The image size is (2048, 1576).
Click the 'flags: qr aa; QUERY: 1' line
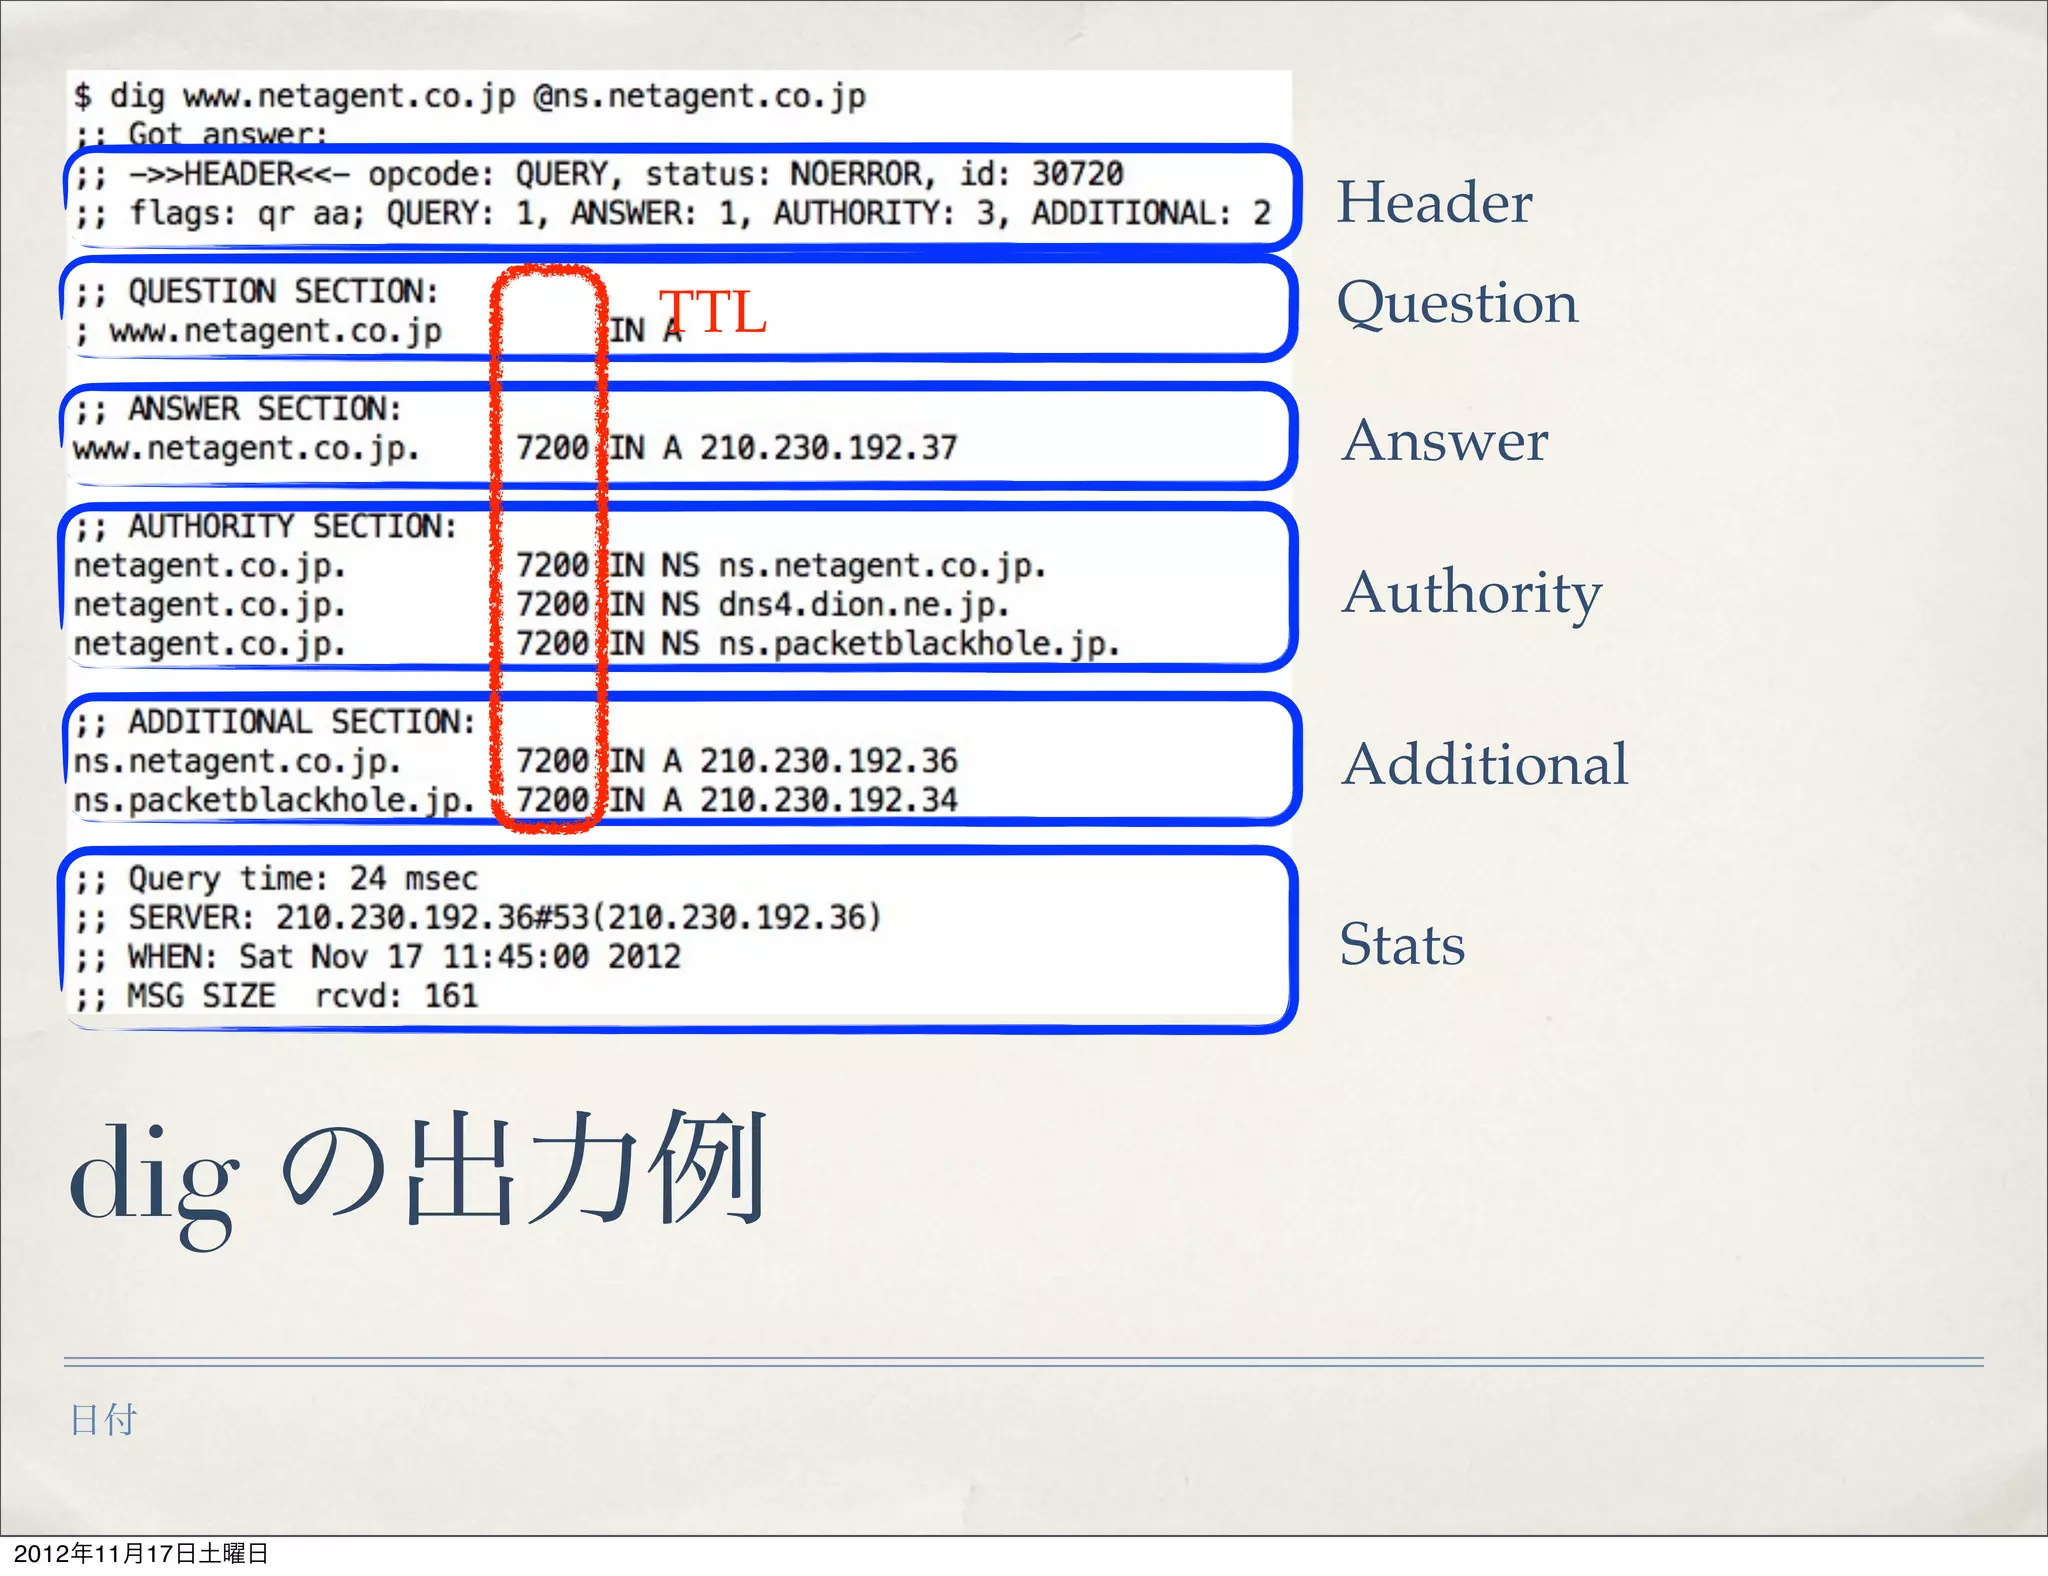click(x=672, y=213)
